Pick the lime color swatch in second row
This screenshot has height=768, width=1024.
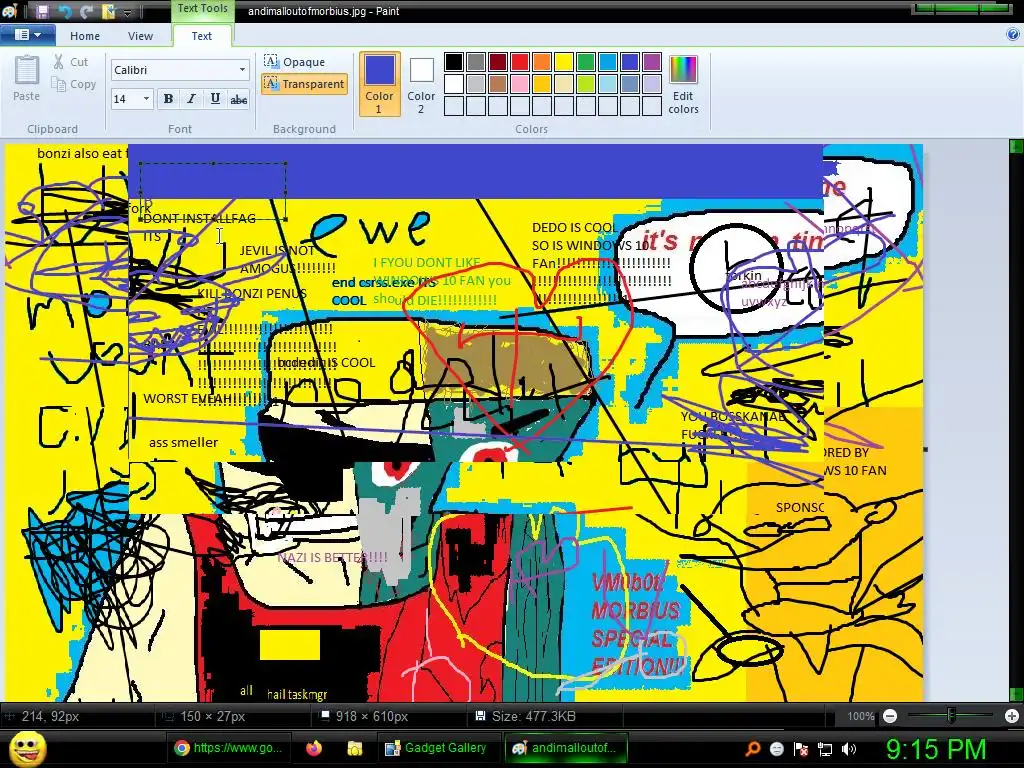586,84
